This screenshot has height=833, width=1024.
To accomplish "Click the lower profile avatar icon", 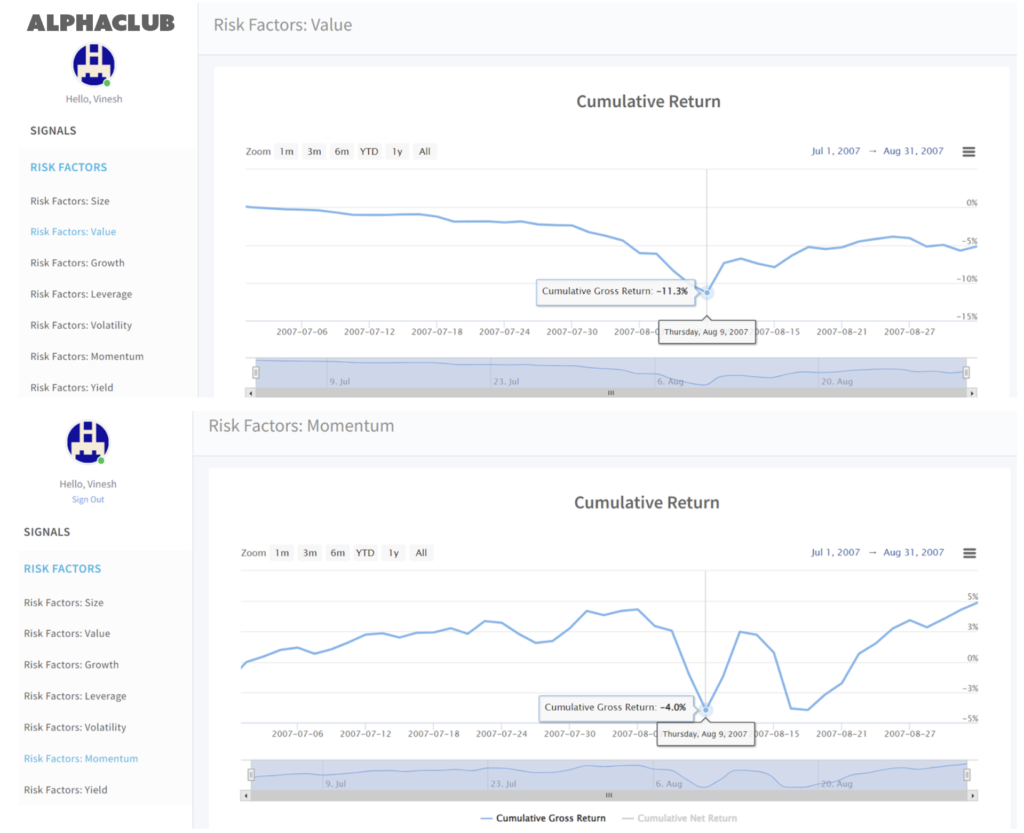I will (x=88, y=442).
